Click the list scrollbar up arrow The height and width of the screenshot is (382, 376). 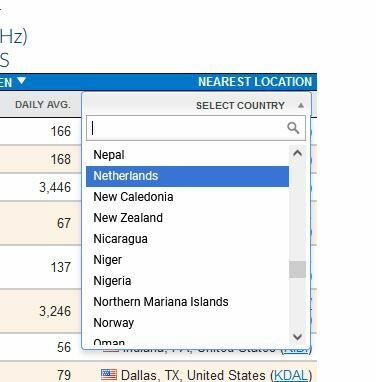[297, 153]
